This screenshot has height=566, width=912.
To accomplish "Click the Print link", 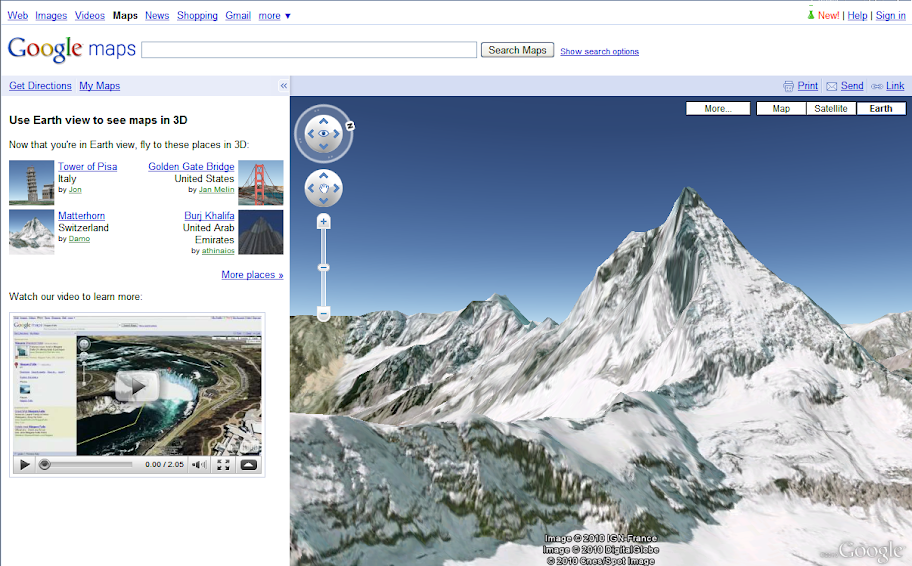I will (807, 86).
